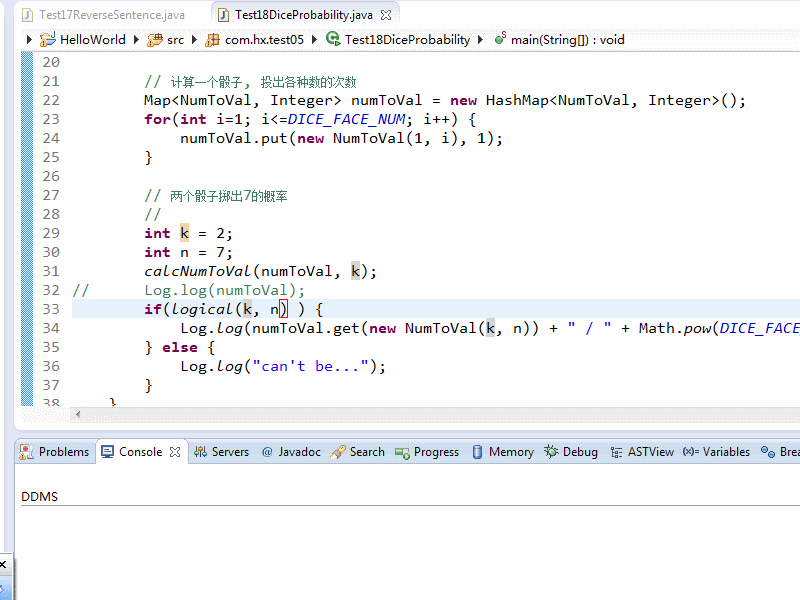Click the DDMS console label
Screen dimensions: 800x600
click(x=39, y=496)
